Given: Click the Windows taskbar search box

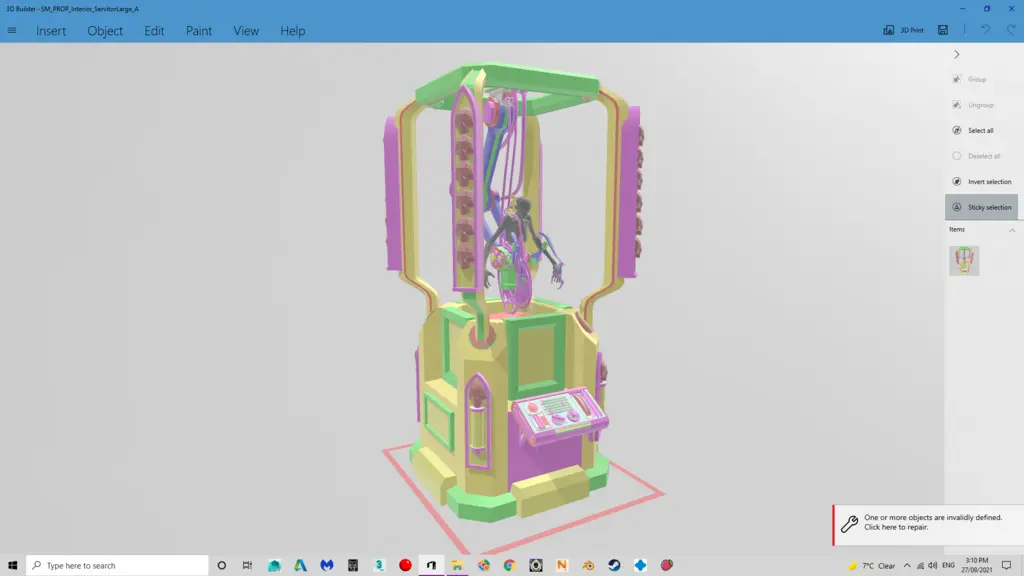Looking at the screenshot, I should (x=118, y=565).
